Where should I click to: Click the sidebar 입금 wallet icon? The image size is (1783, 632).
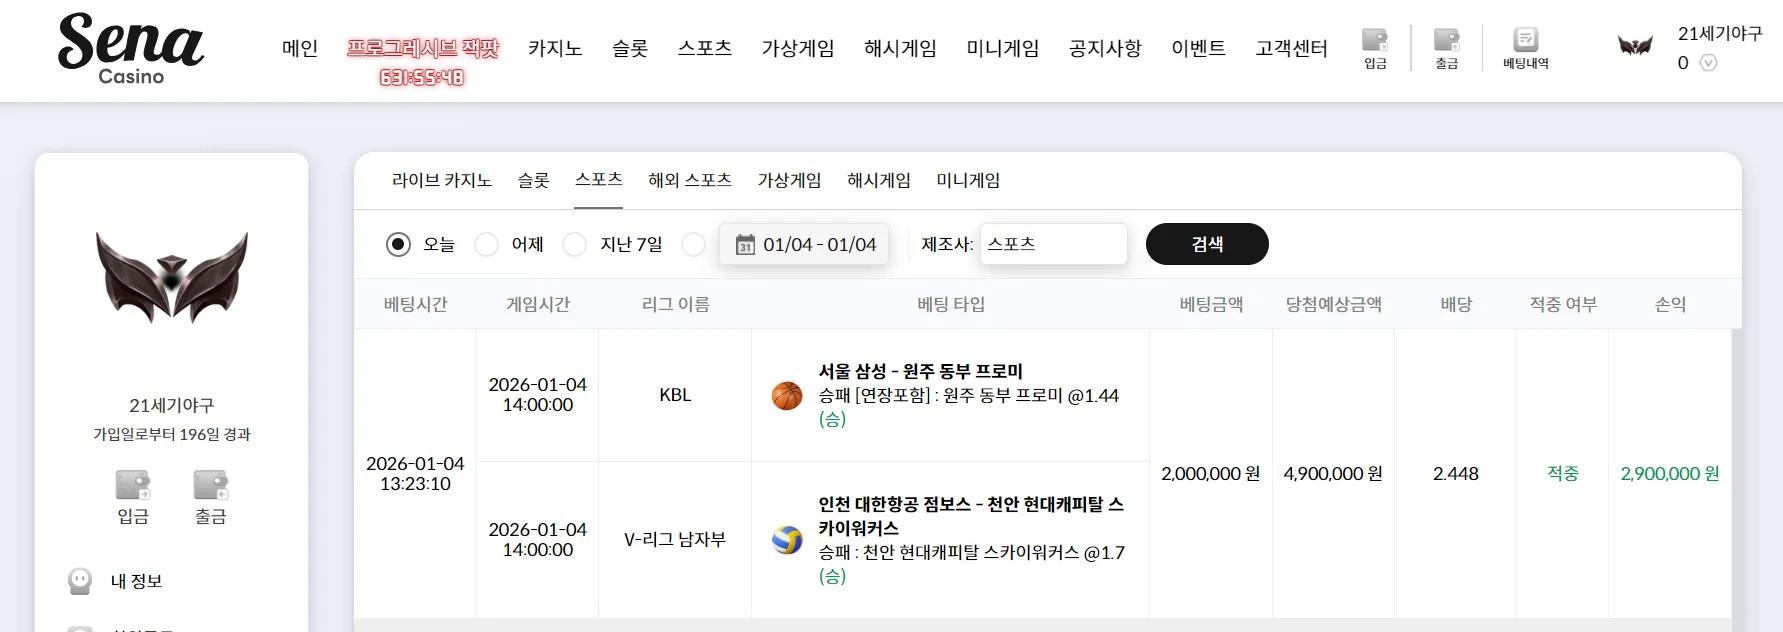pos(133,485)
